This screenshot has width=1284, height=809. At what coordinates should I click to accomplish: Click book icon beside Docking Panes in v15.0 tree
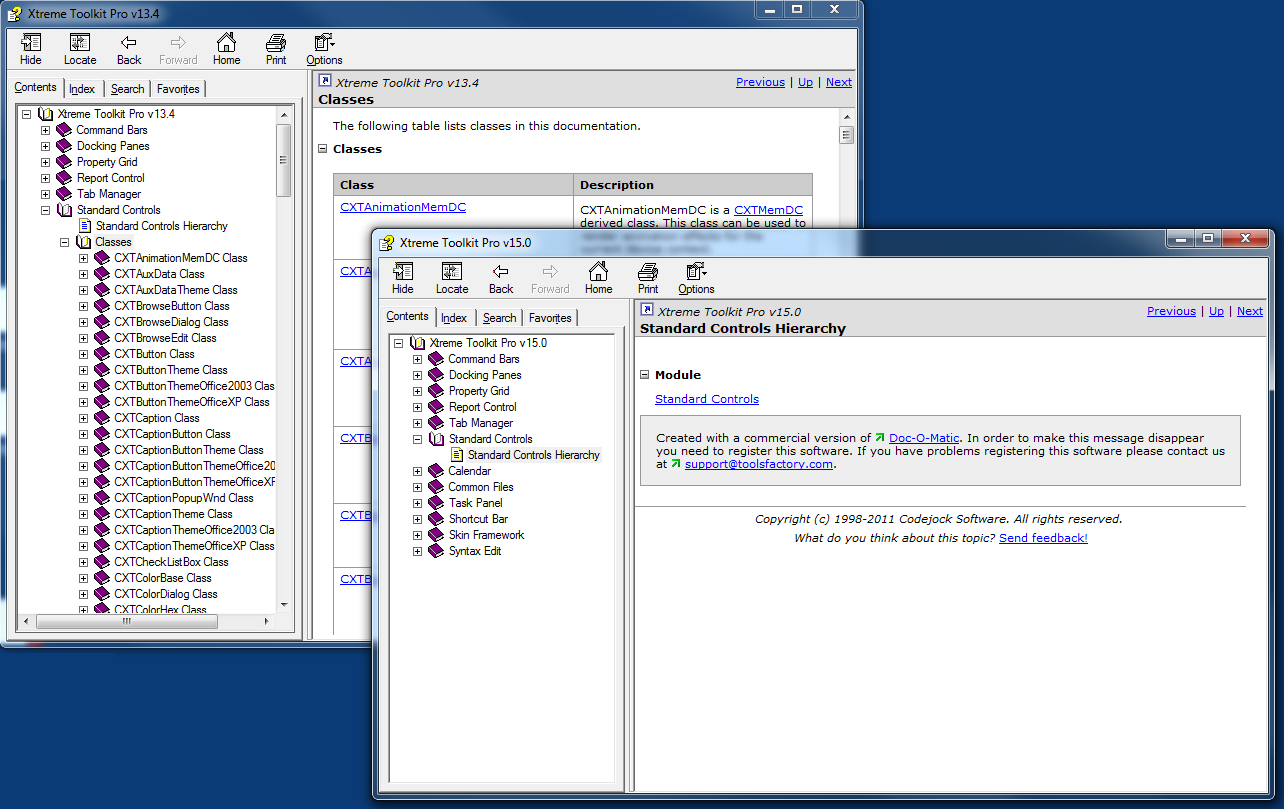(437, 375)
